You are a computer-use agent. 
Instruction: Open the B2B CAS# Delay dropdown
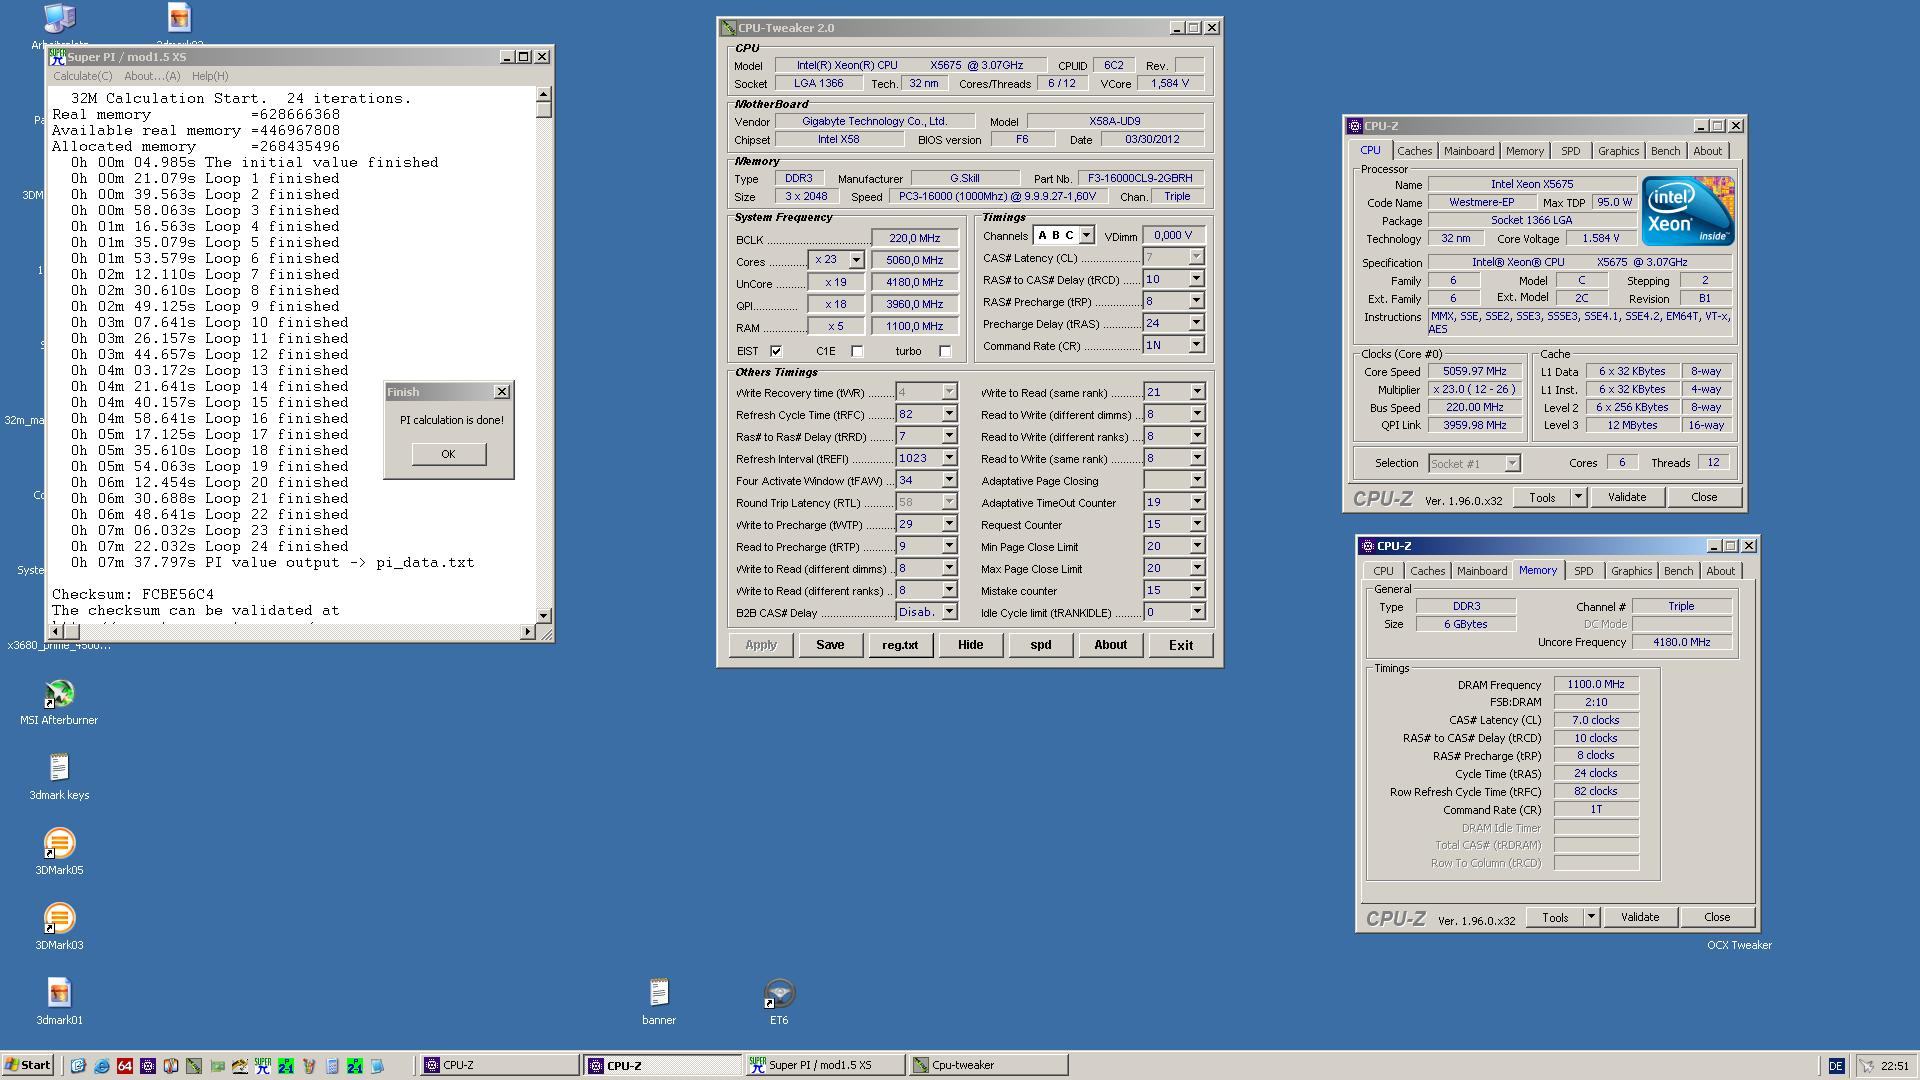tap(949, 612)
